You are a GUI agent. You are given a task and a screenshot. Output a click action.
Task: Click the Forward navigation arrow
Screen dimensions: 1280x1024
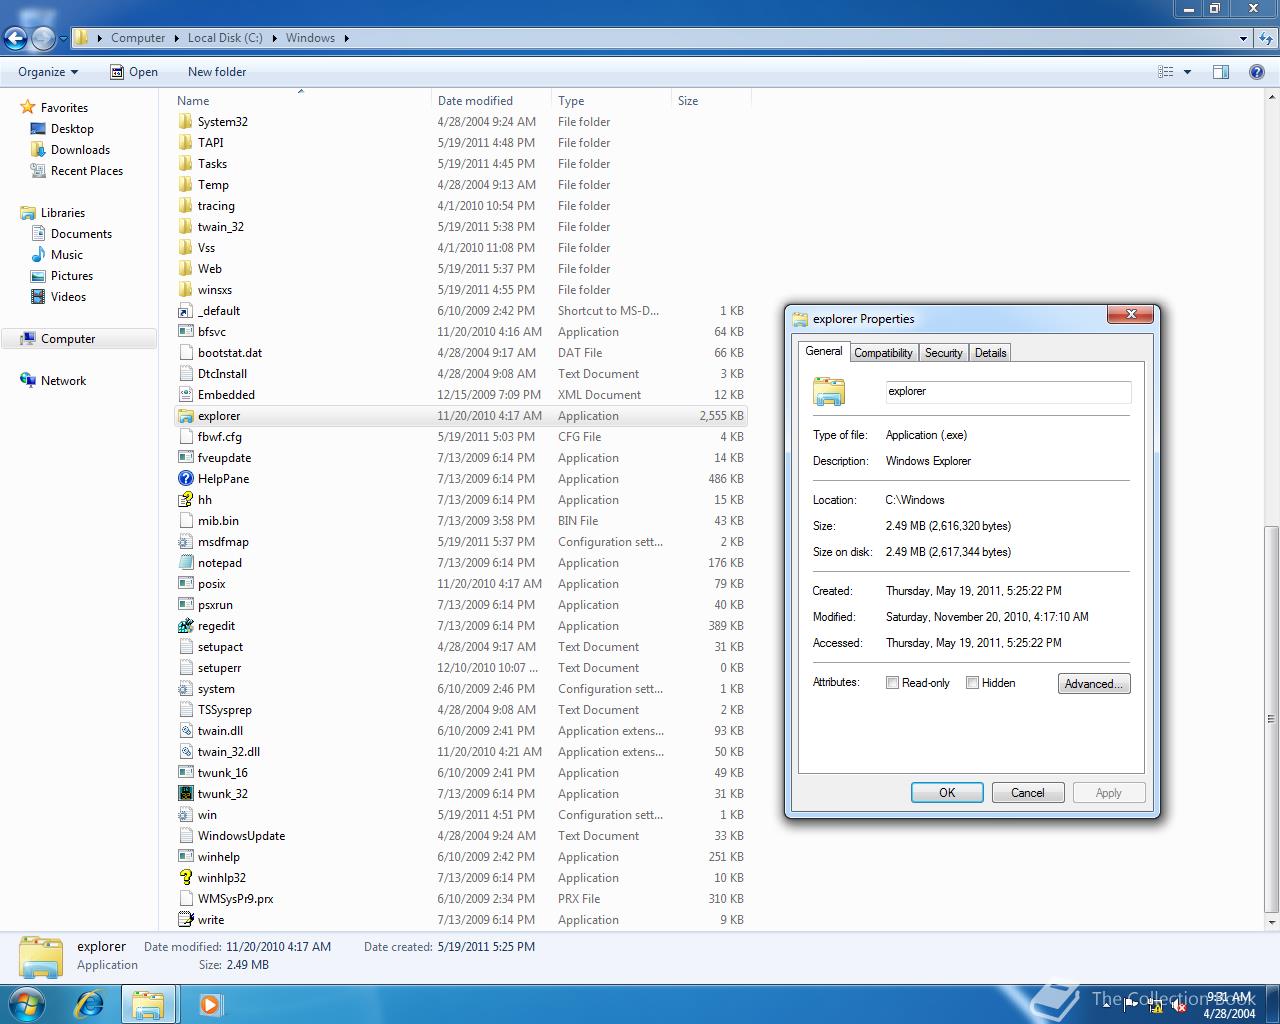click(43, 38)
